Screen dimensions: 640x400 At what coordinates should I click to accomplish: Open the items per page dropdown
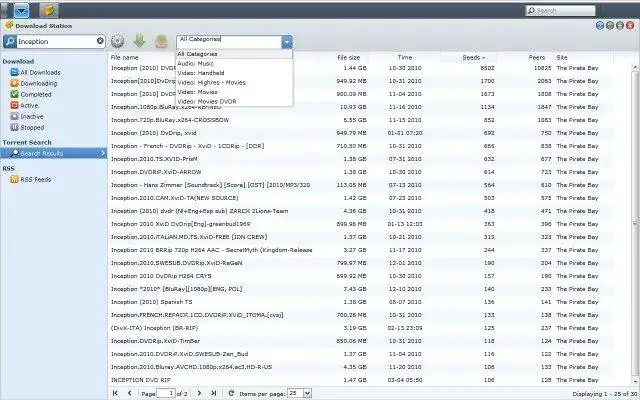point(307,393)
